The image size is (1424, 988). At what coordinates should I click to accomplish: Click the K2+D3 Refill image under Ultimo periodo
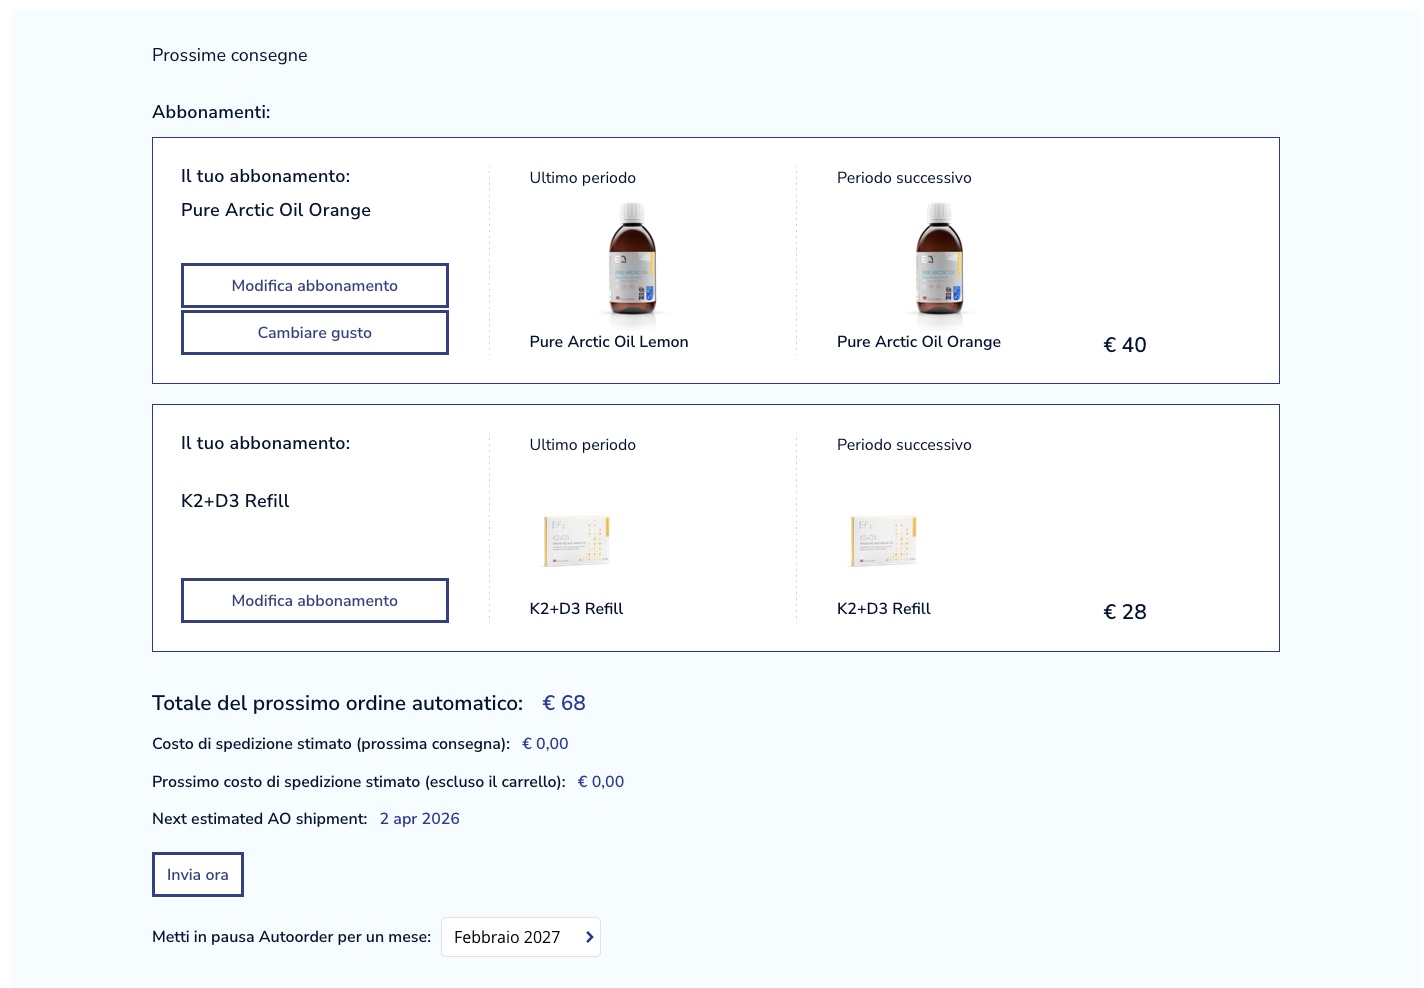pos(577,541)
